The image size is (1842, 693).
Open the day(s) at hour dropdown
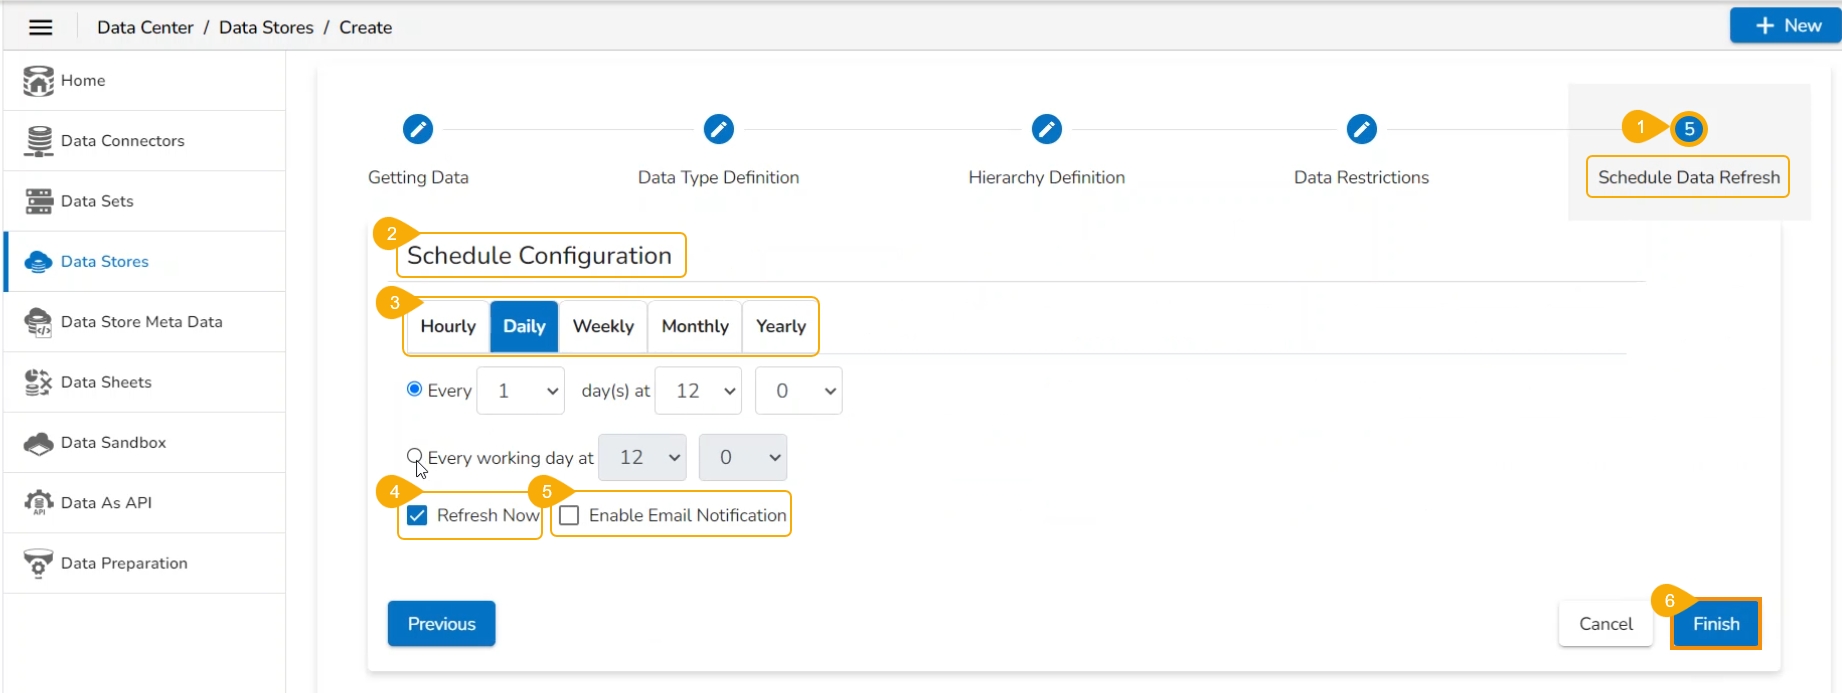(x=698, y=391)
